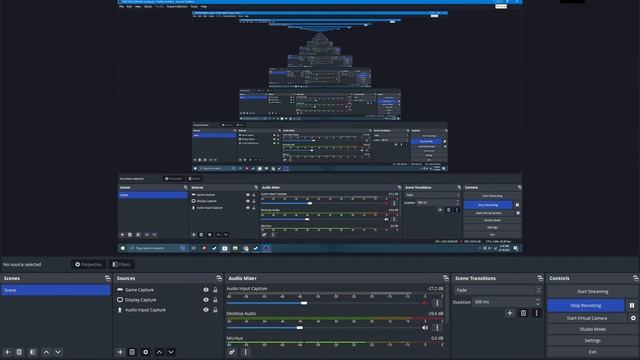Float the Scenes dock
640x360 pixels.
pos(107,278)
